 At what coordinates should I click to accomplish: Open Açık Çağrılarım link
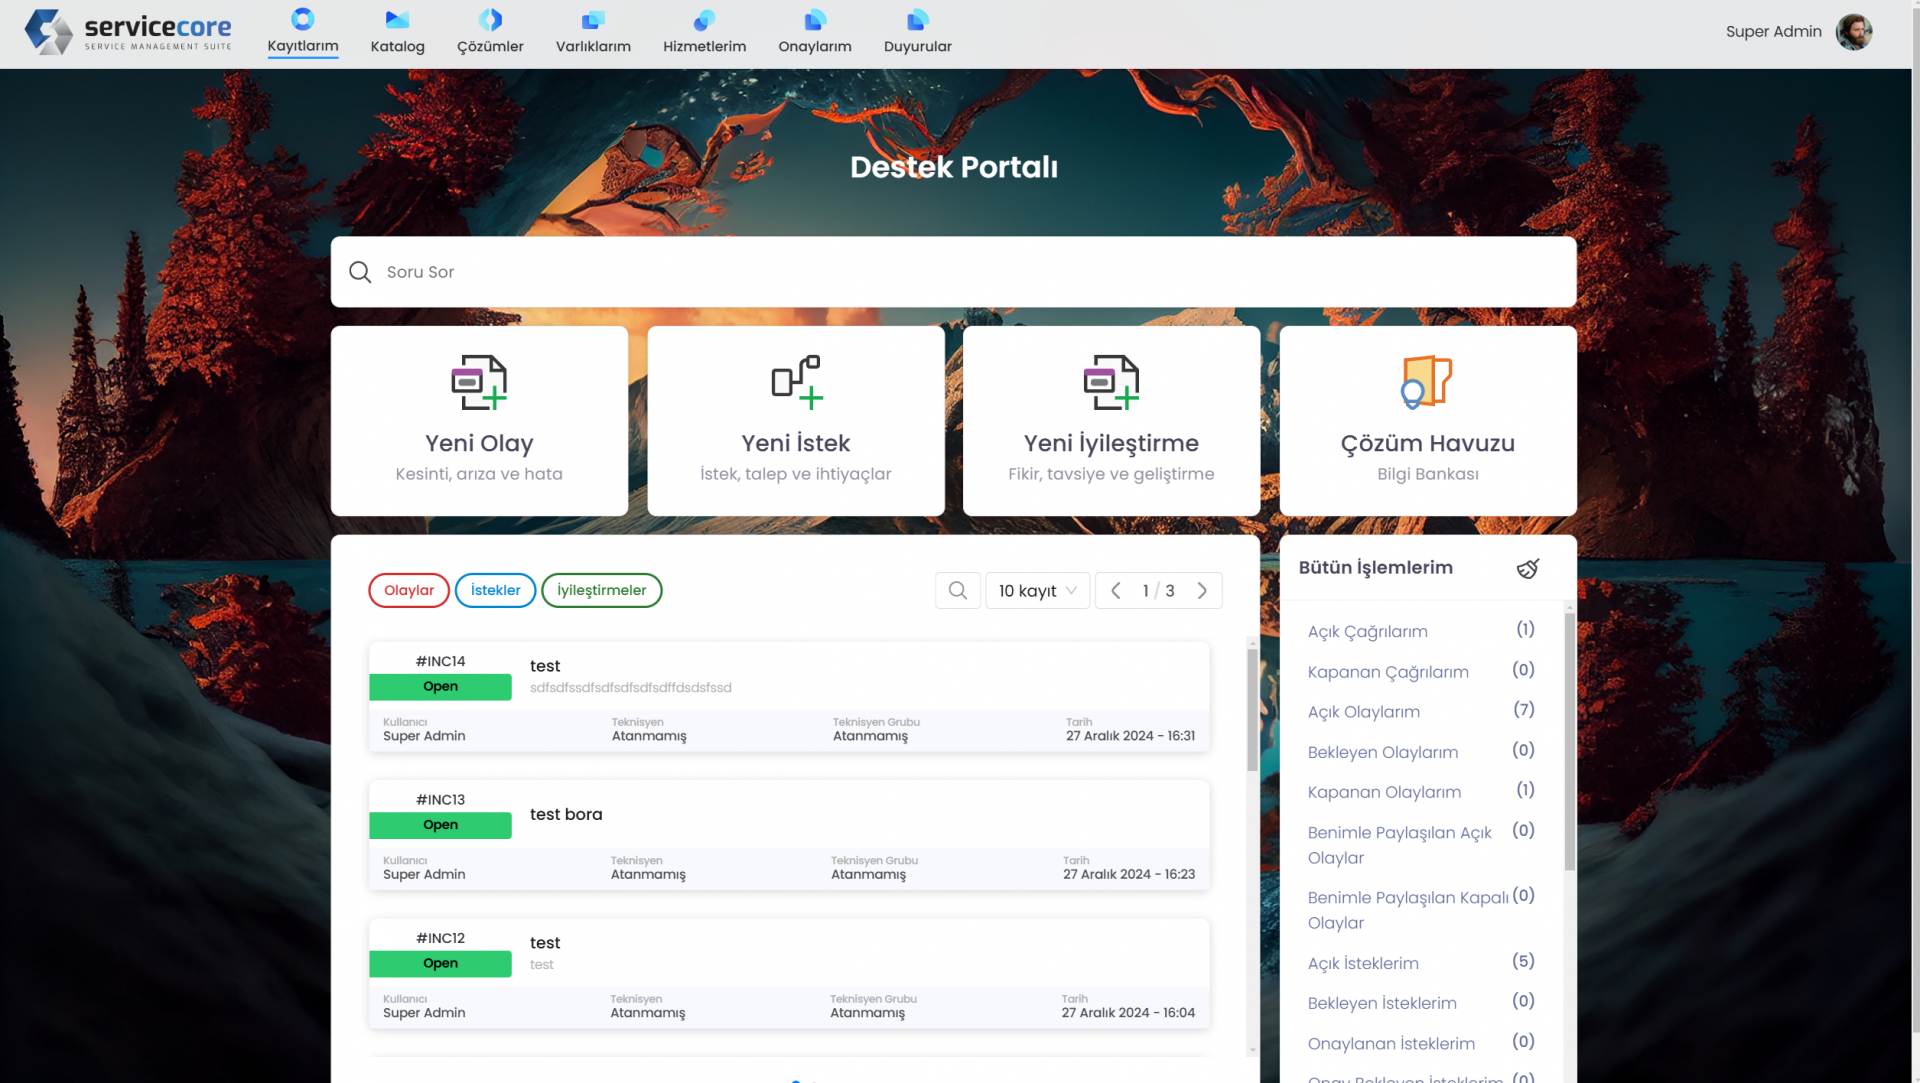click(x=1367, y=631)
